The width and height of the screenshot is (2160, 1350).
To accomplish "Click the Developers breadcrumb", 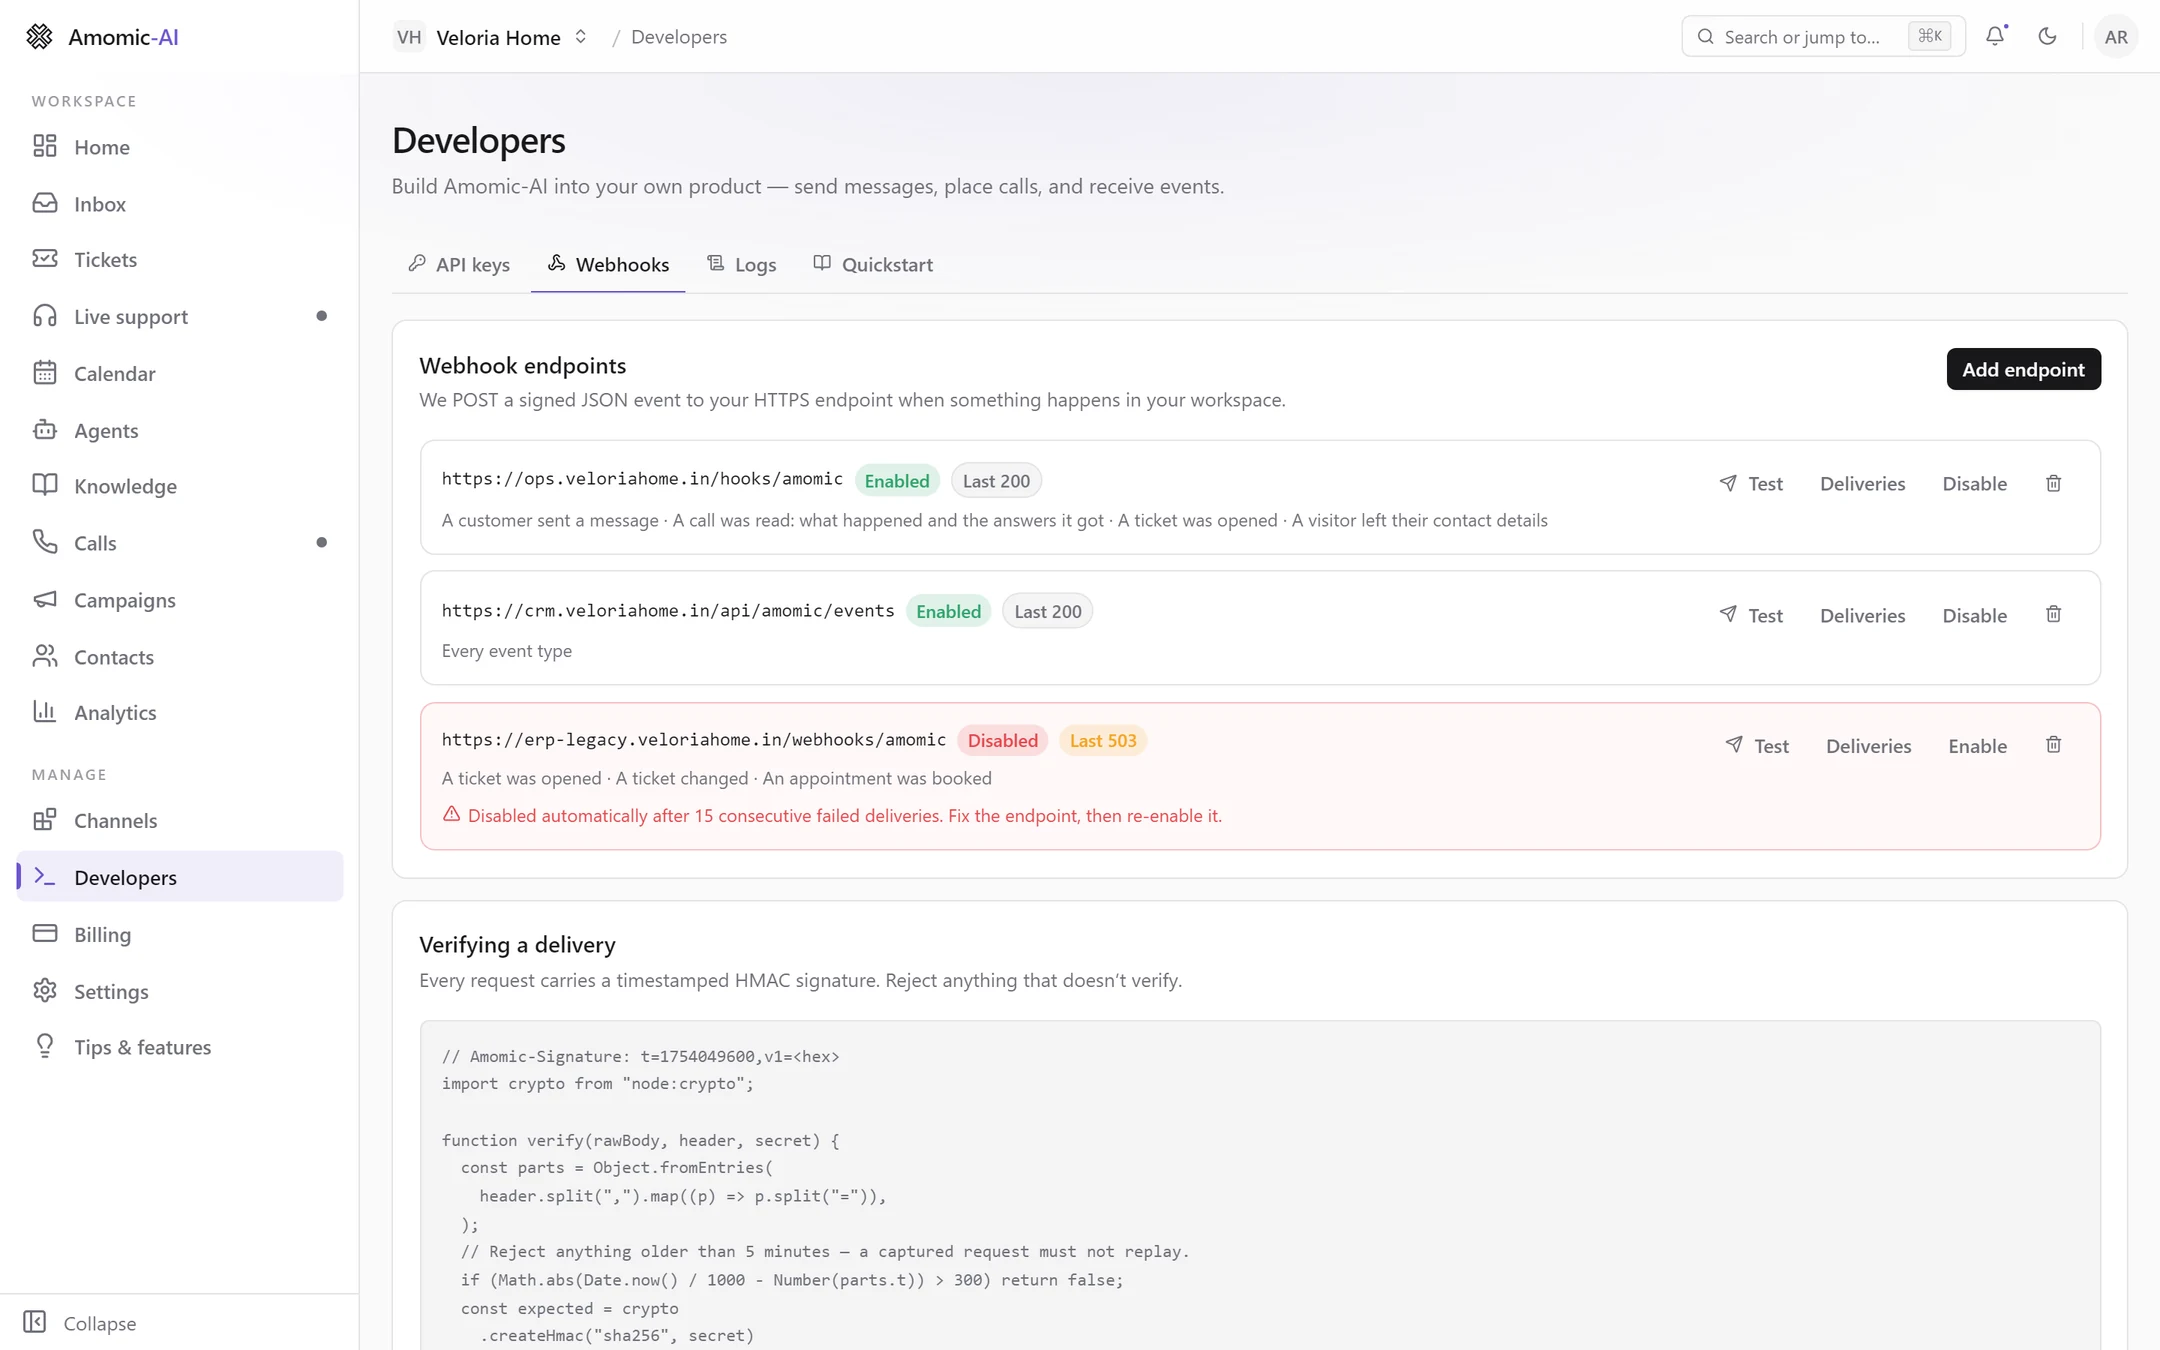I will (x=679, y=37).
